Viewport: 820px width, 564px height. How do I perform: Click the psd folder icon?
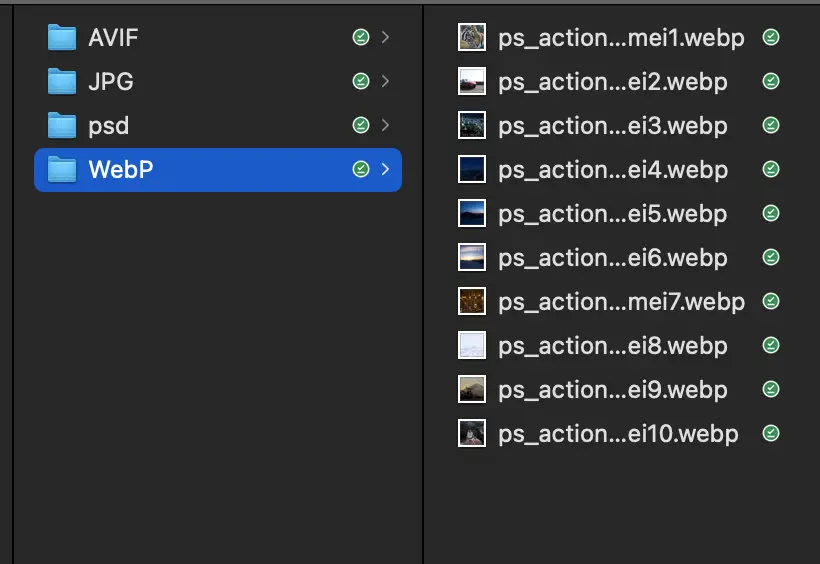[62, 126]
